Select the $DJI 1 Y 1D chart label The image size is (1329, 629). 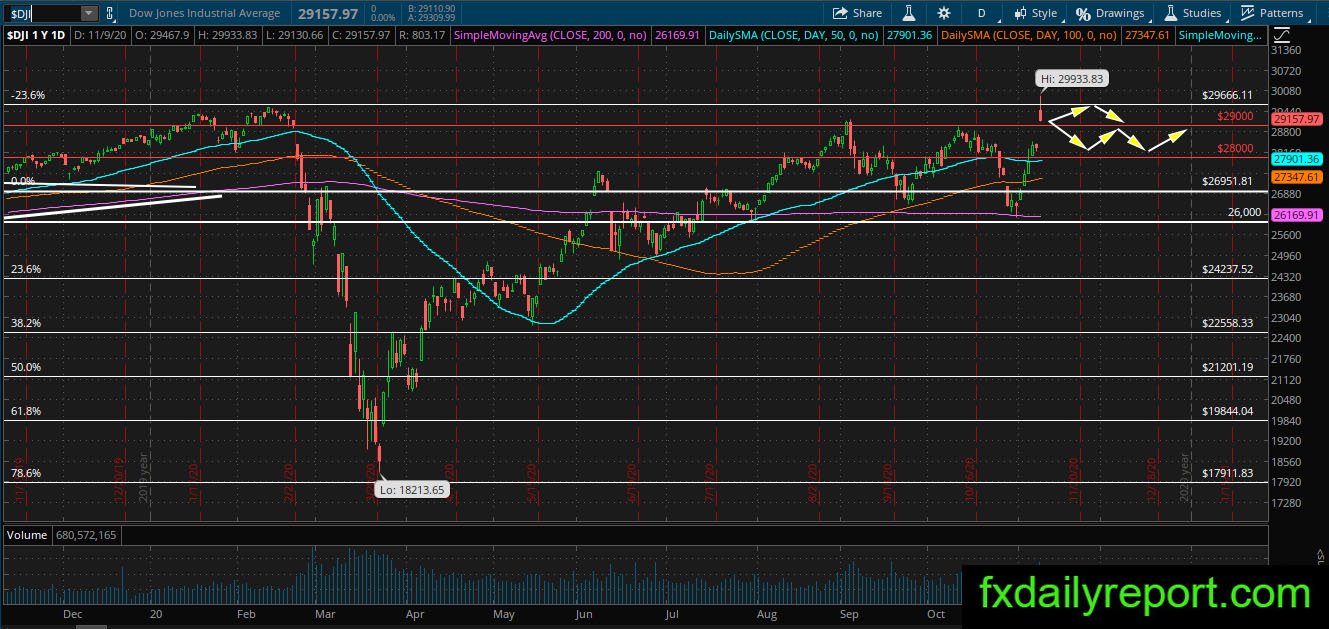point(37,35)
